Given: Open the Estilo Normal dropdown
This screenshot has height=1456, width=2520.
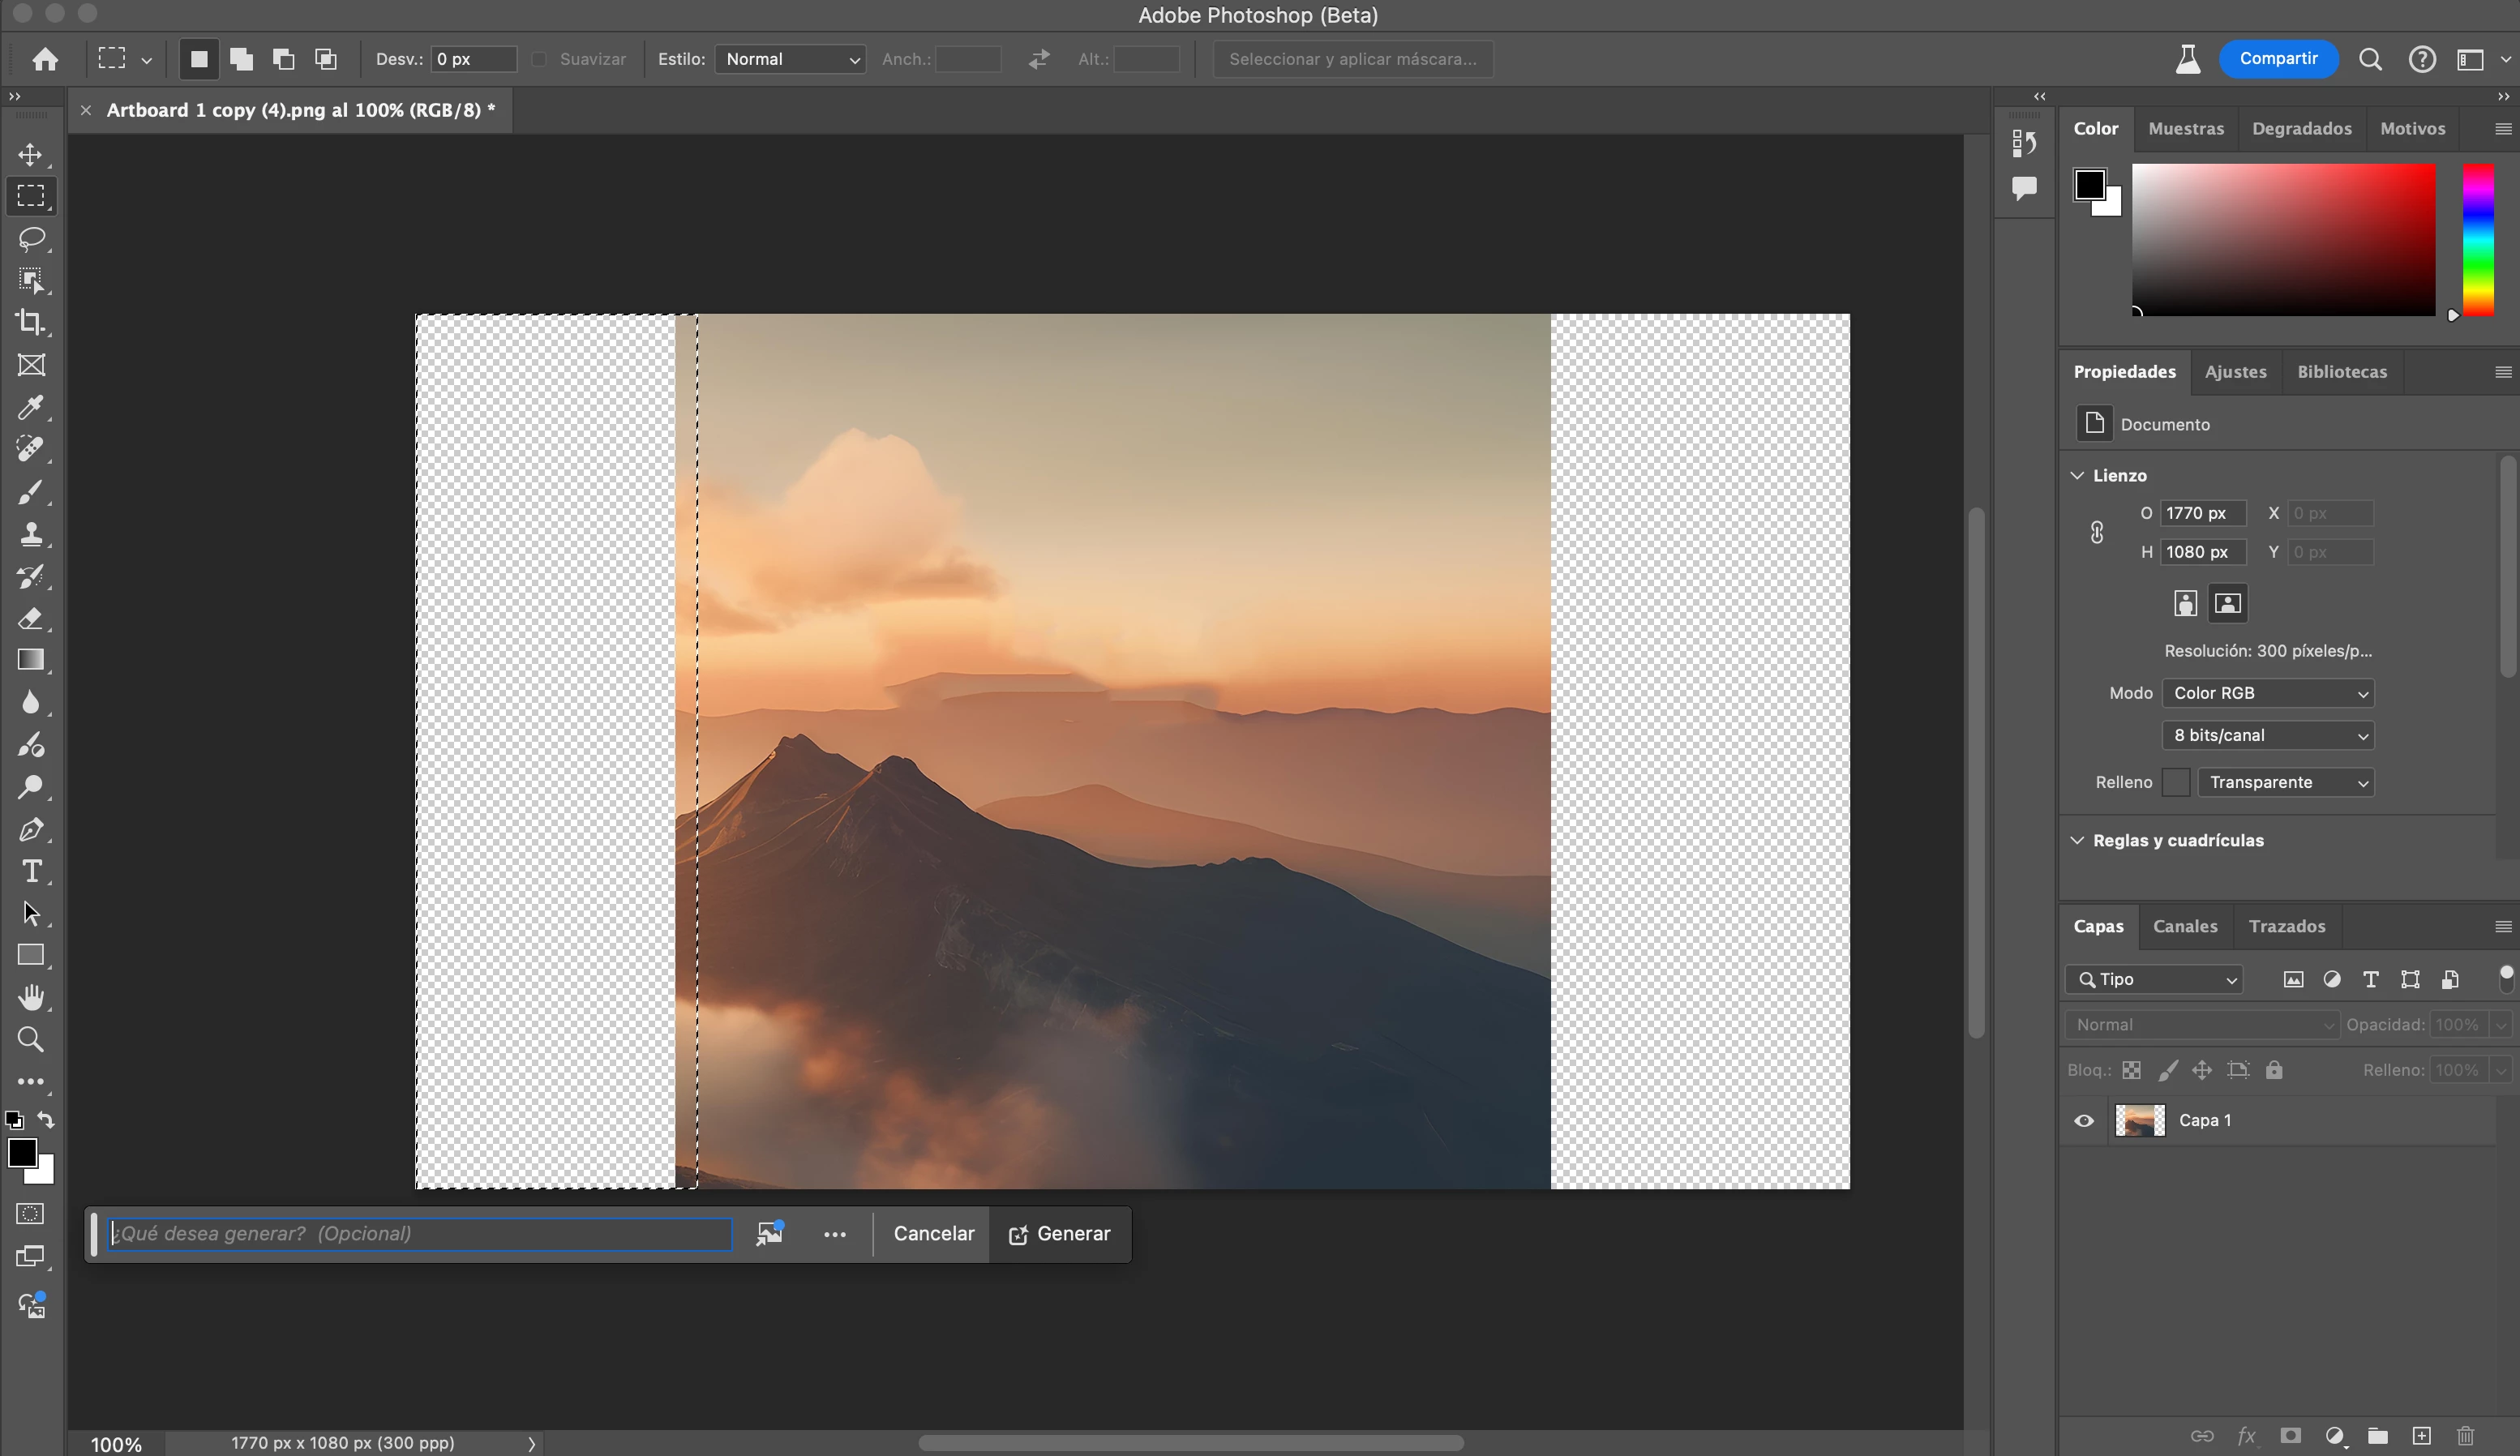Looking at the screenshot, I should 790,59.
